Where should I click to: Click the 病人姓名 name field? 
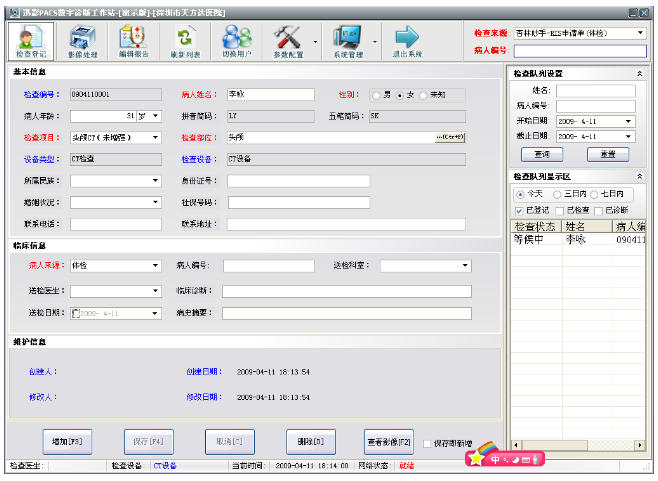[271, 94]
